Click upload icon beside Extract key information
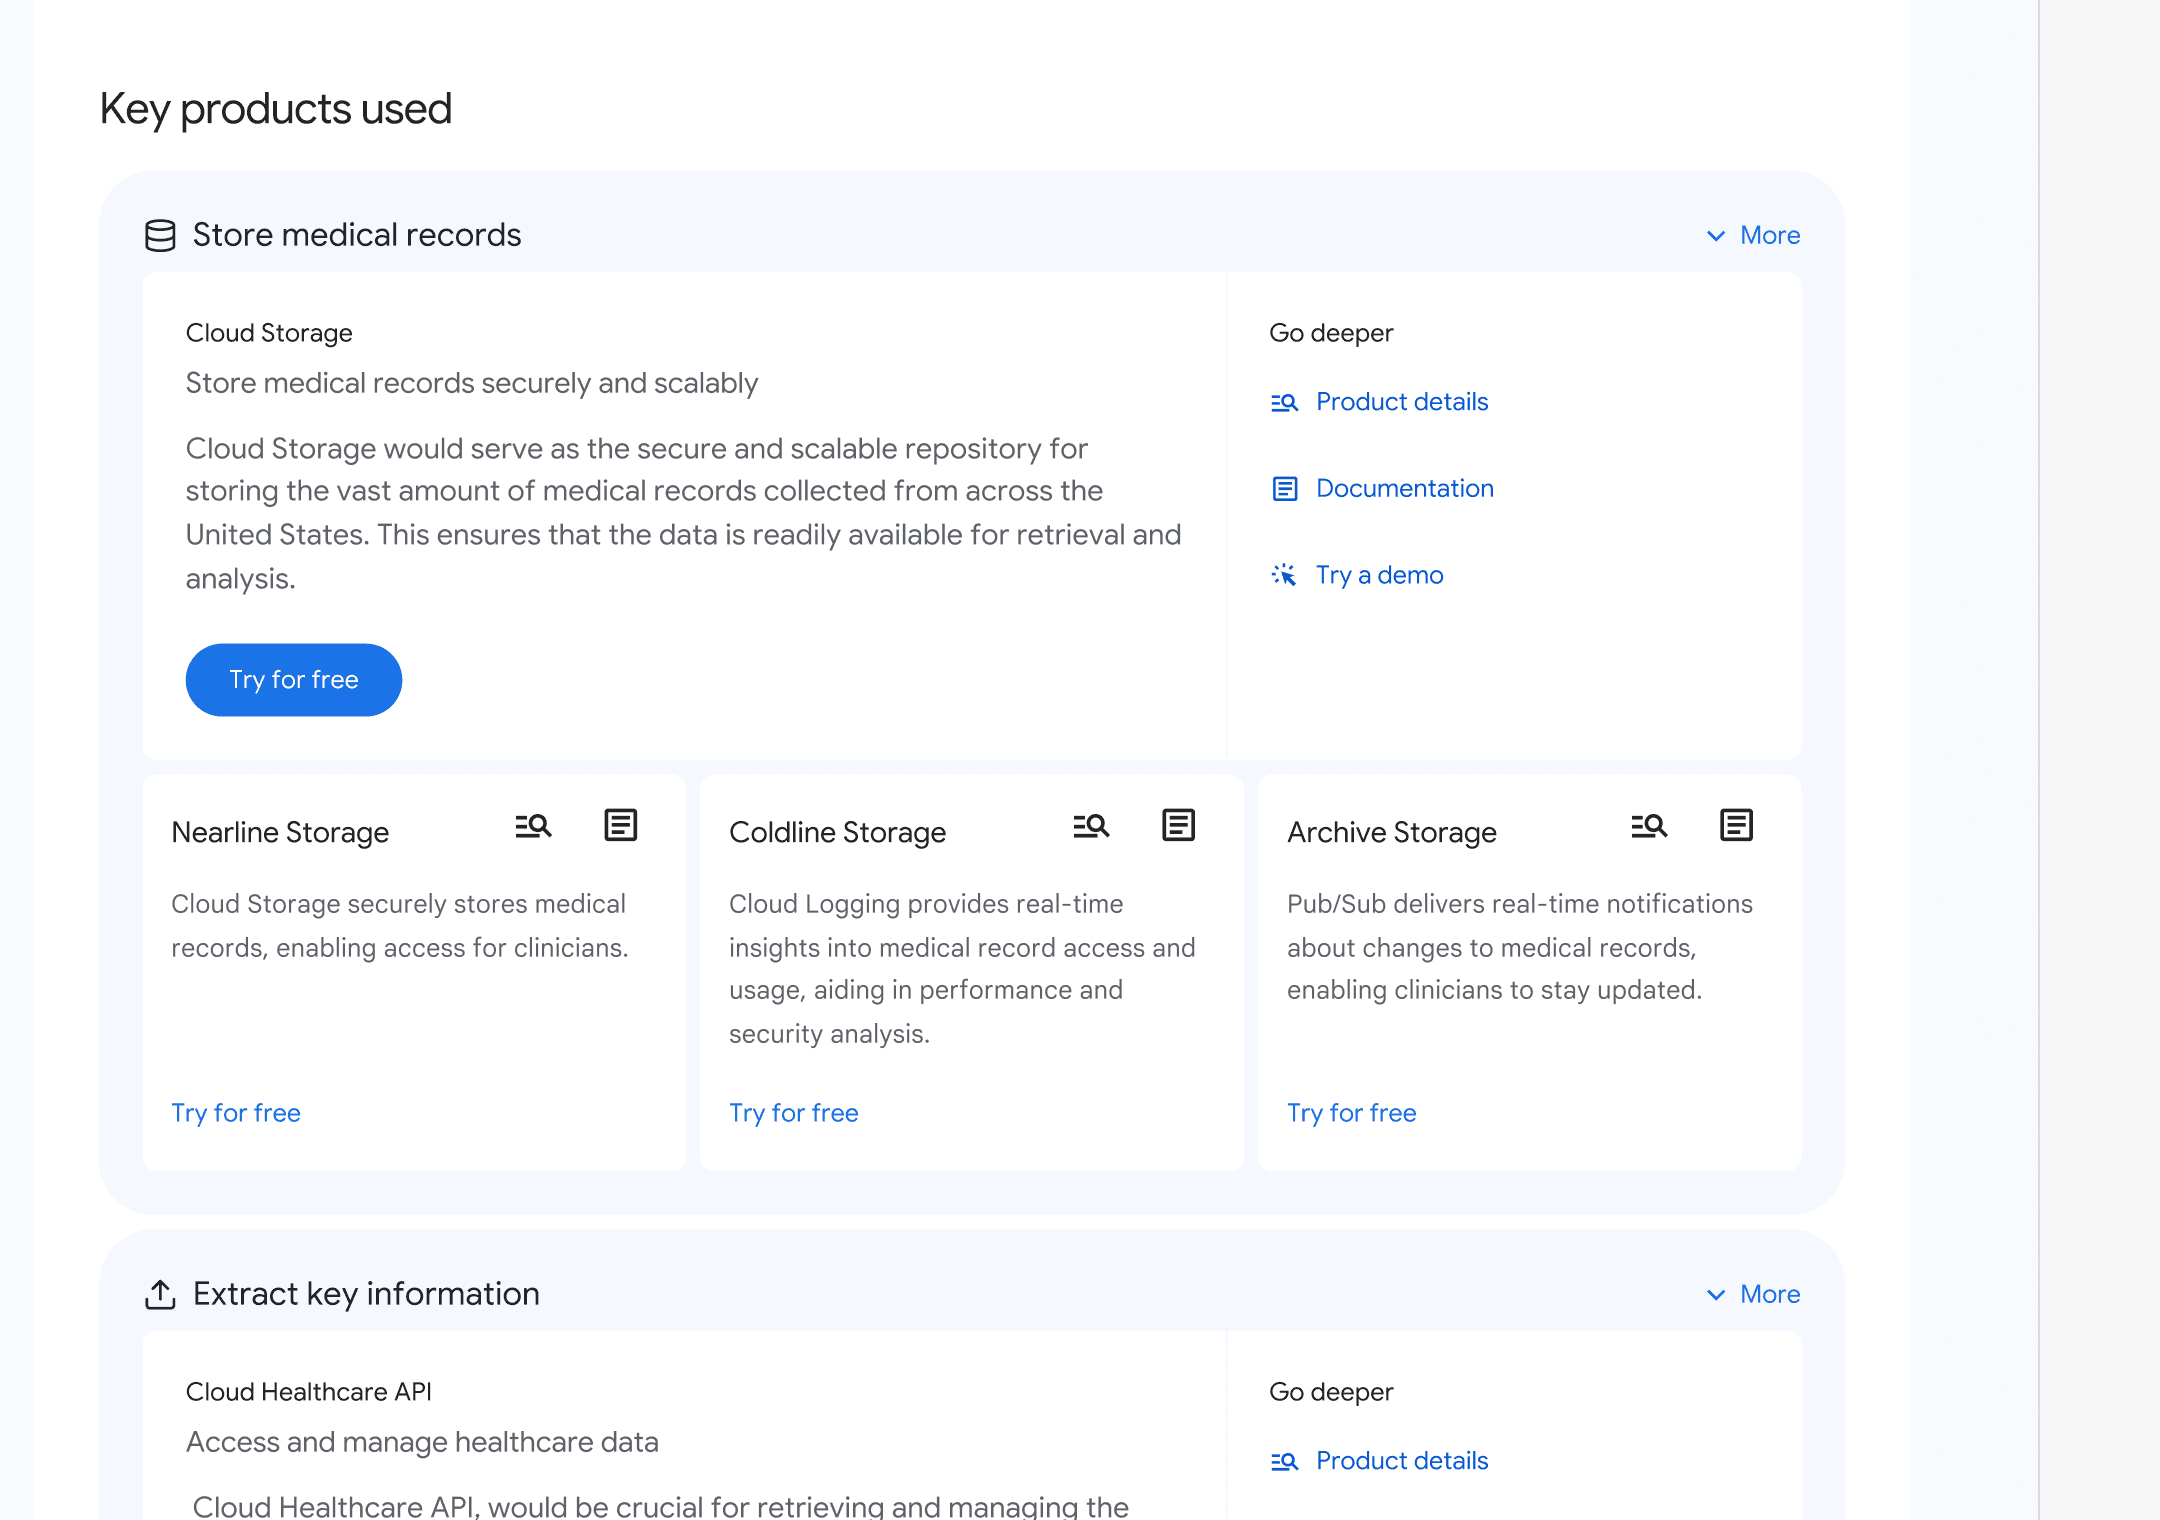The image size is (2160, 1520). coord(160,1294)
